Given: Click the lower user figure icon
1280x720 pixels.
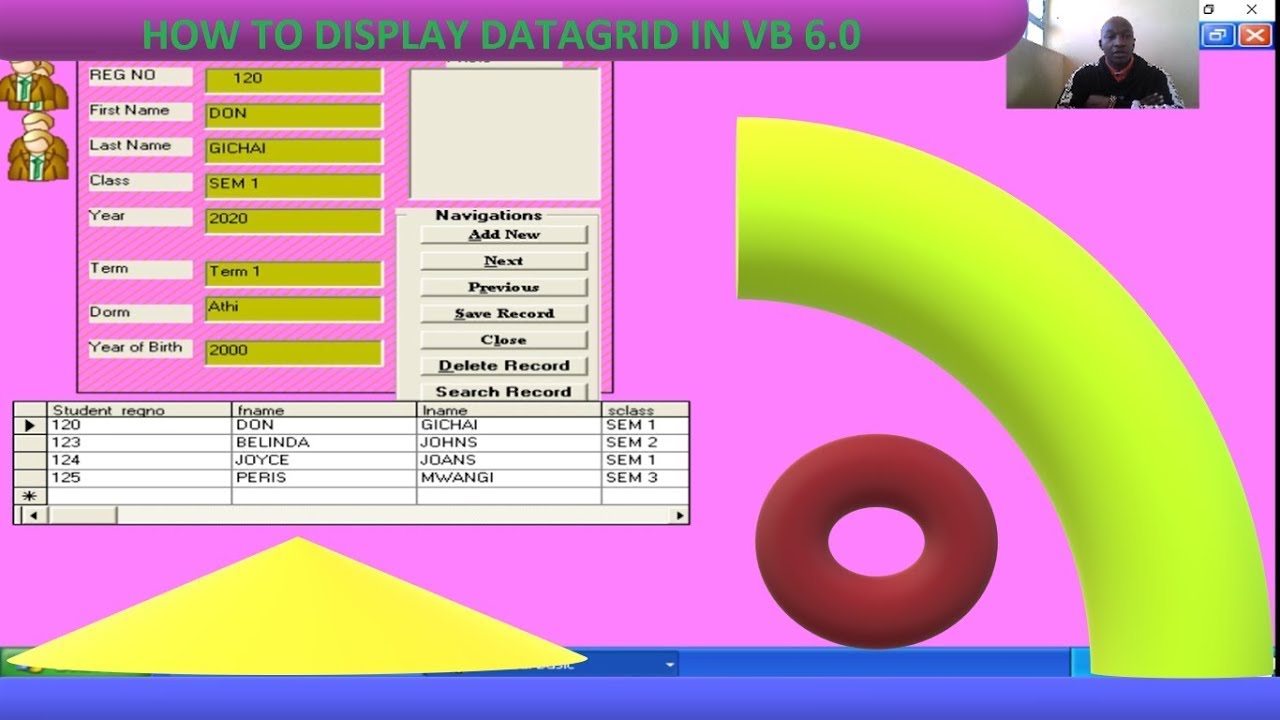Looking at the screenshot, I should [x=36, y=145].
